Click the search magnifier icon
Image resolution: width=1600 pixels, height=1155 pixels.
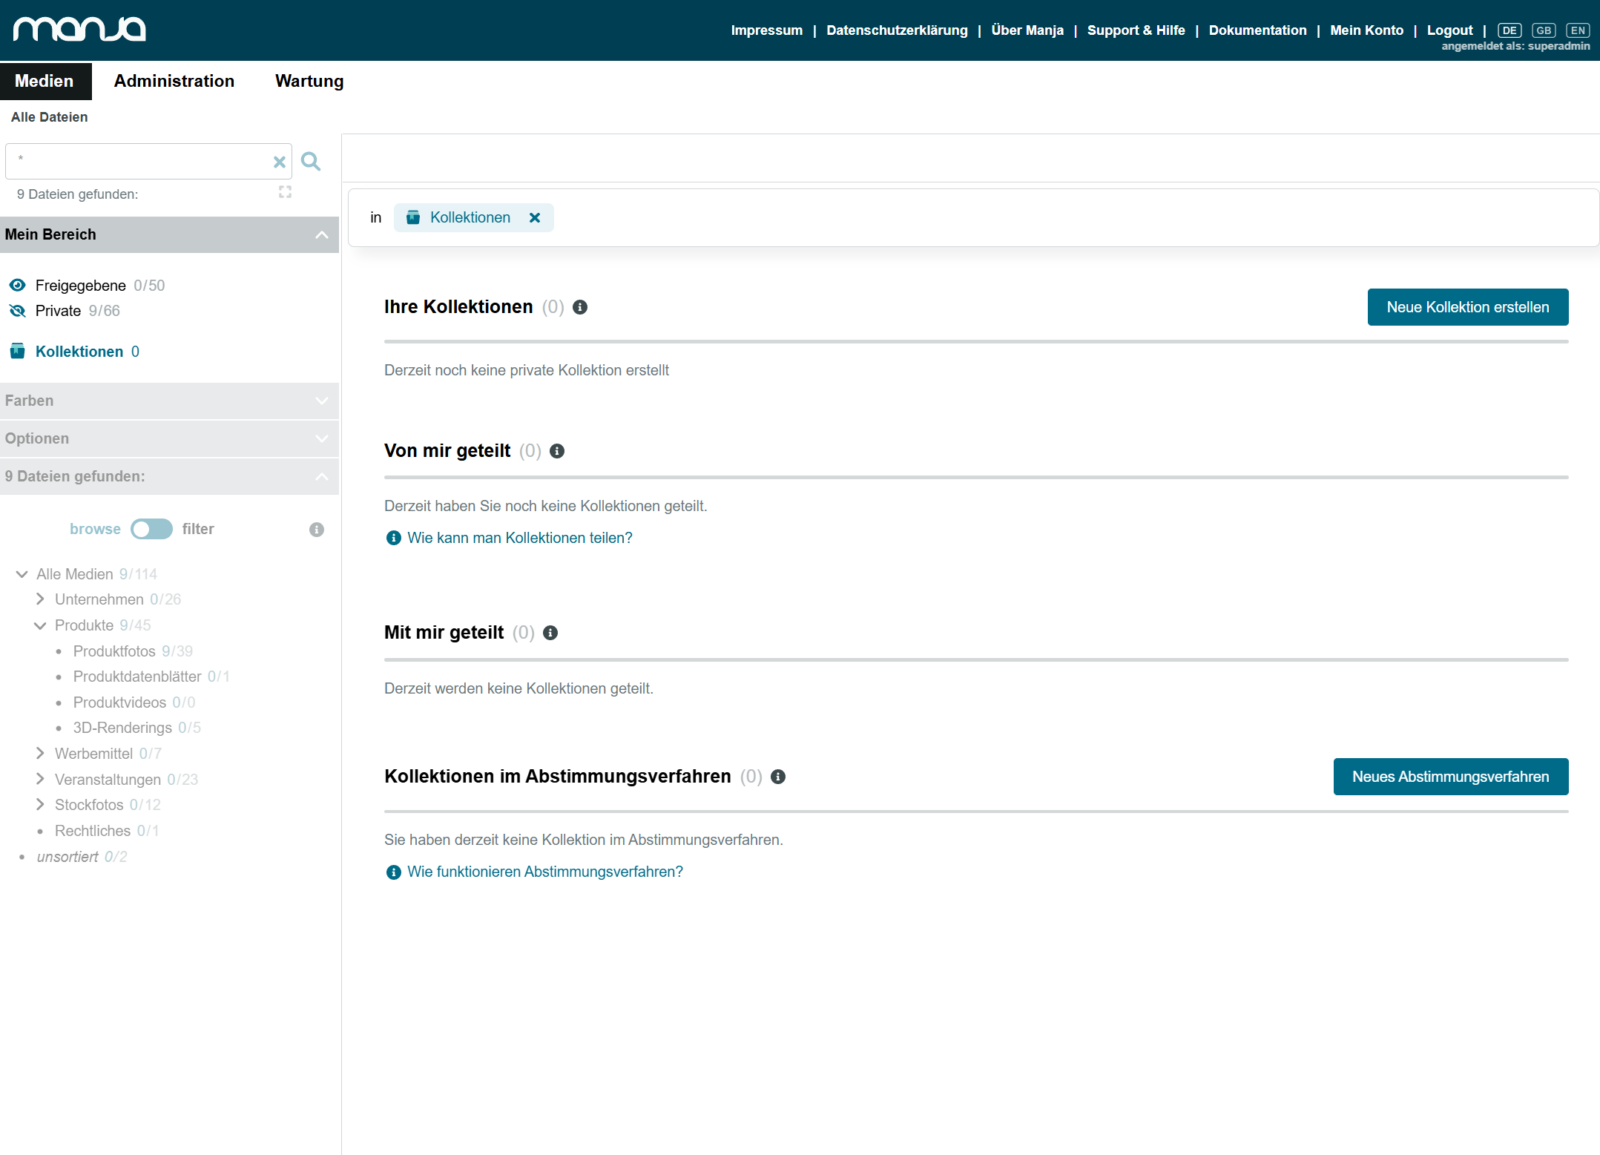coord(311,161)
